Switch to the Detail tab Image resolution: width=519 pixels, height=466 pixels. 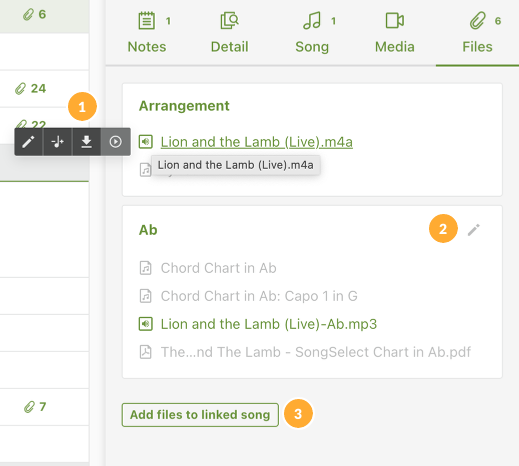(x=229, y=32)
